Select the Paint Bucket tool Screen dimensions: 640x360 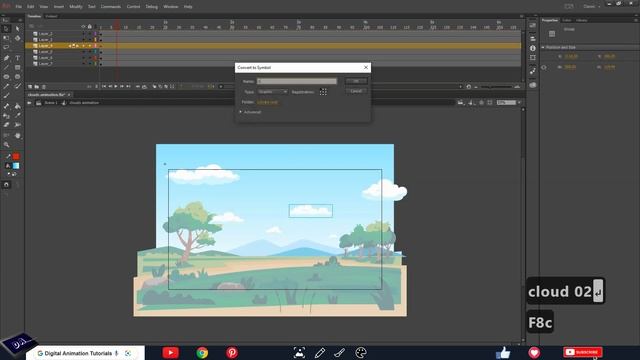click(18, 106)
